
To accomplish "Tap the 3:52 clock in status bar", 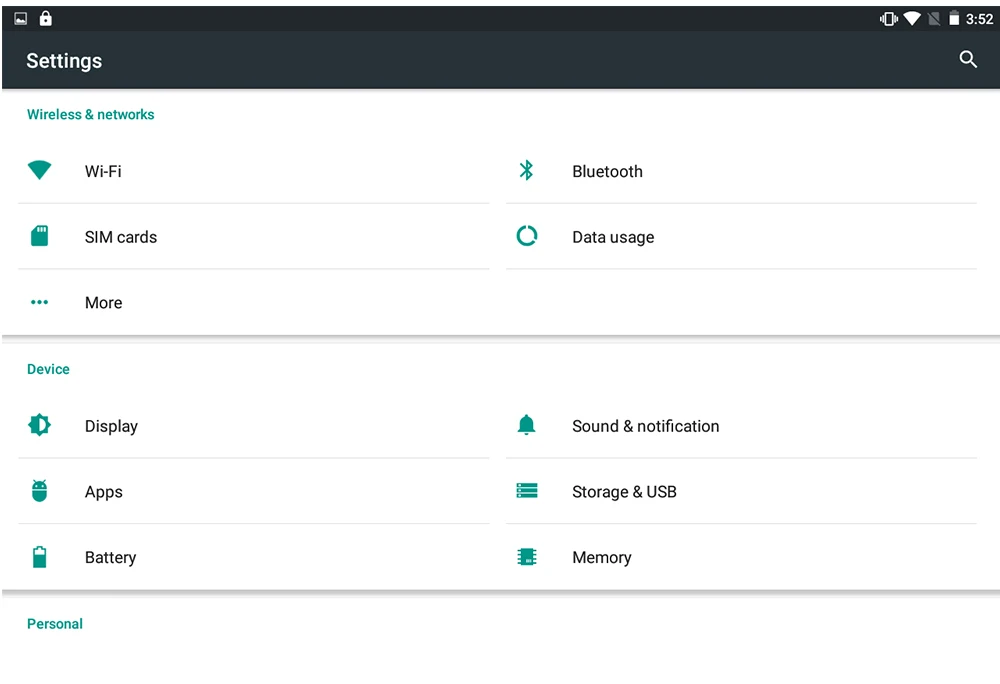I will [x=979, y=19].
